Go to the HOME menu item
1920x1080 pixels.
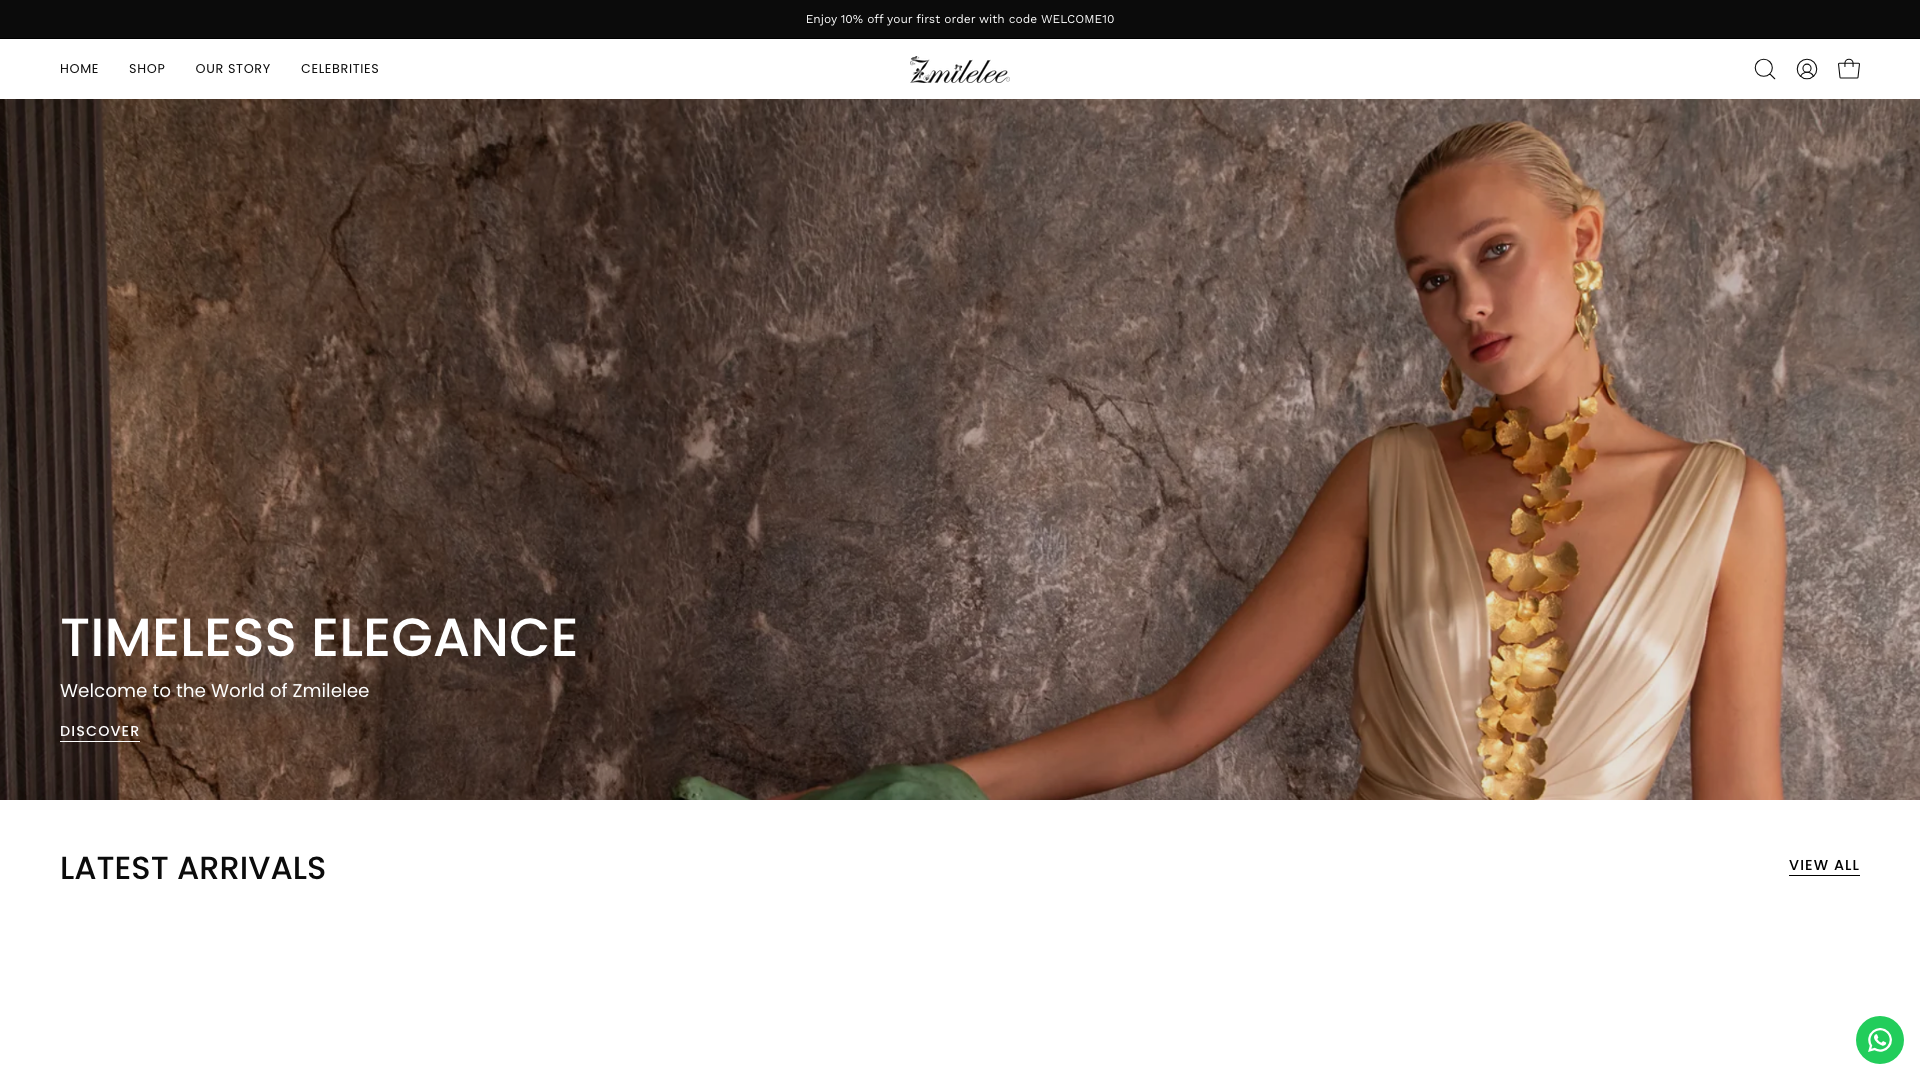click(79, 69)
